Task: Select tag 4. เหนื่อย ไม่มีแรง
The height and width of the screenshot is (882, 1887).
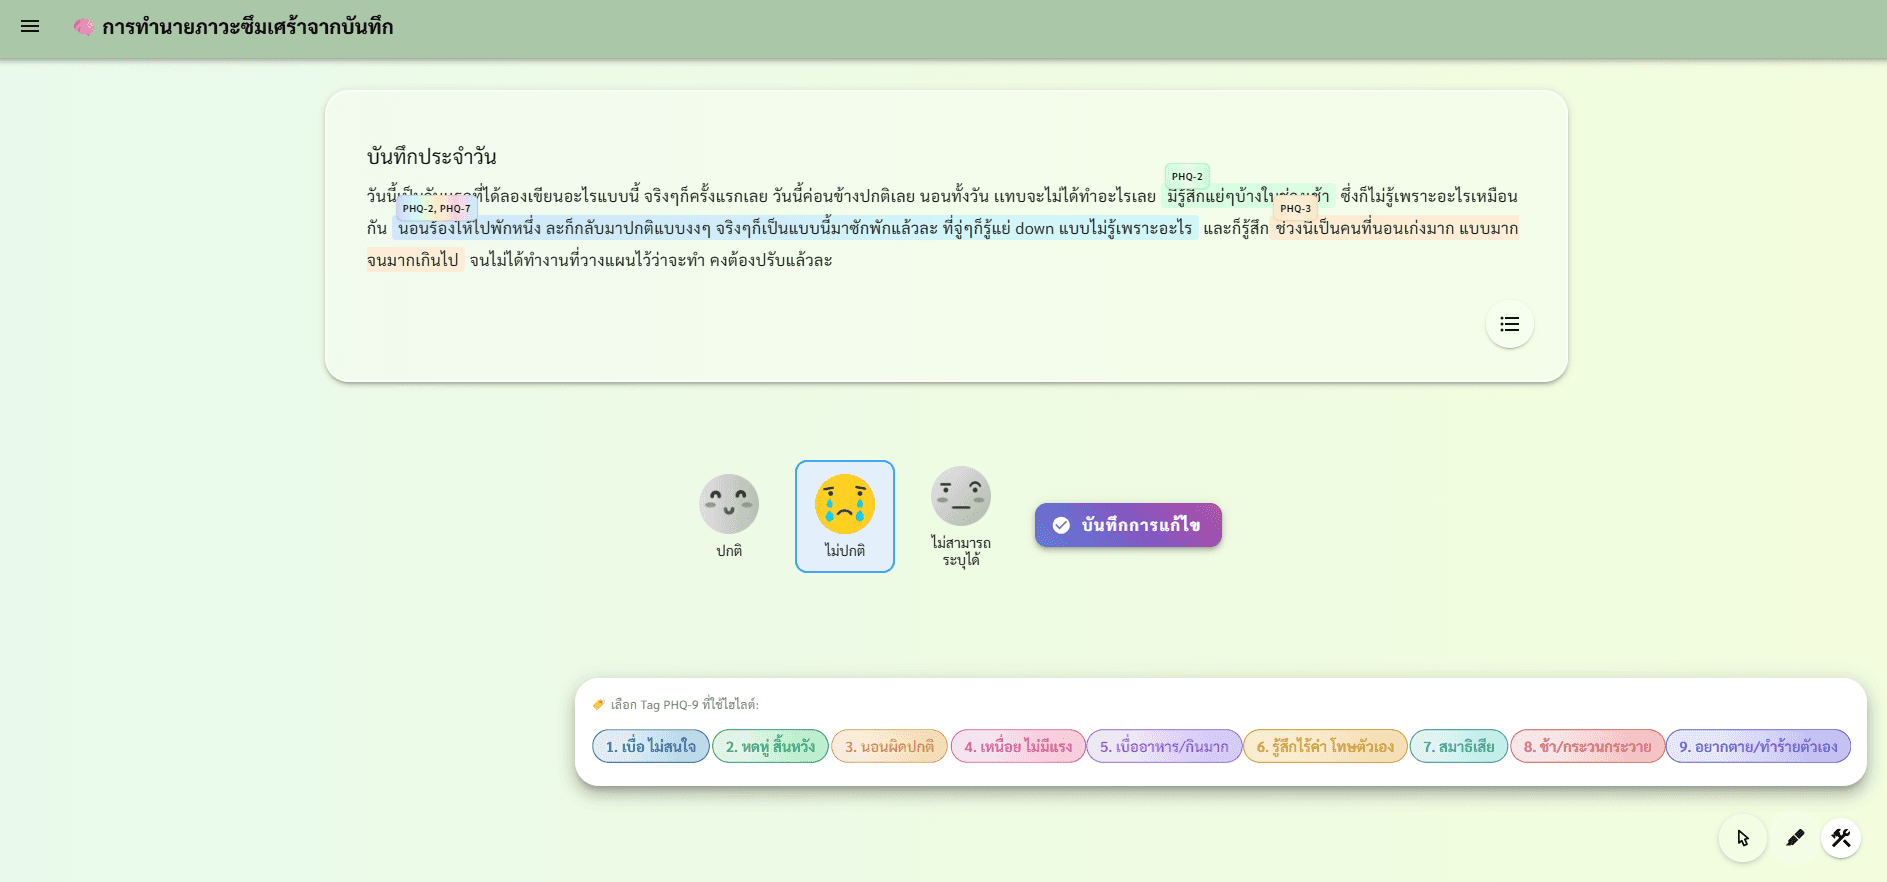Action: (x=1017, y=746)
